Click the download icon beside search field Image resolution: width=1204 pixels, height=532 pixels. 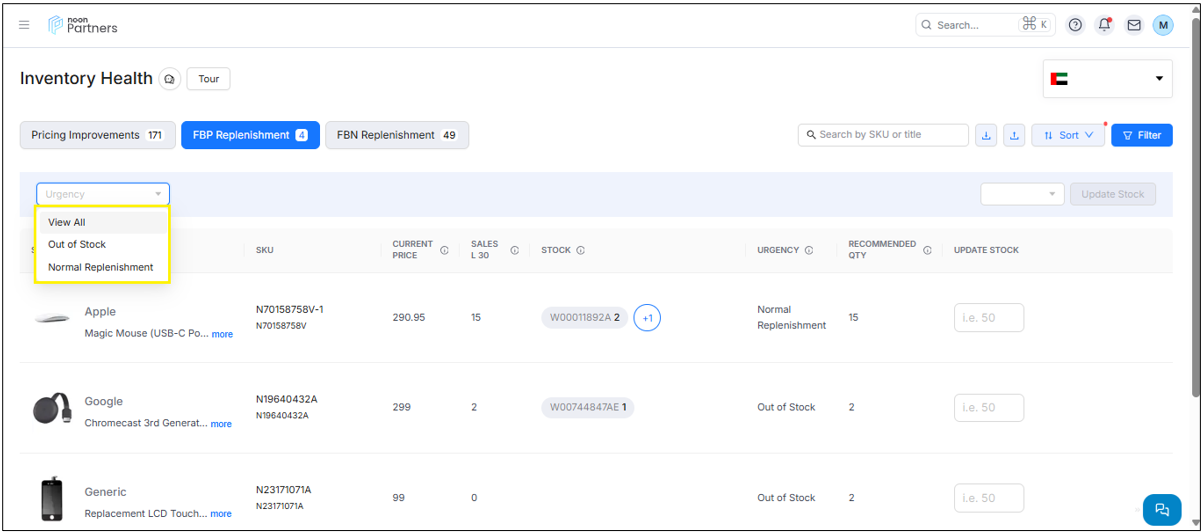click(986, 135)
